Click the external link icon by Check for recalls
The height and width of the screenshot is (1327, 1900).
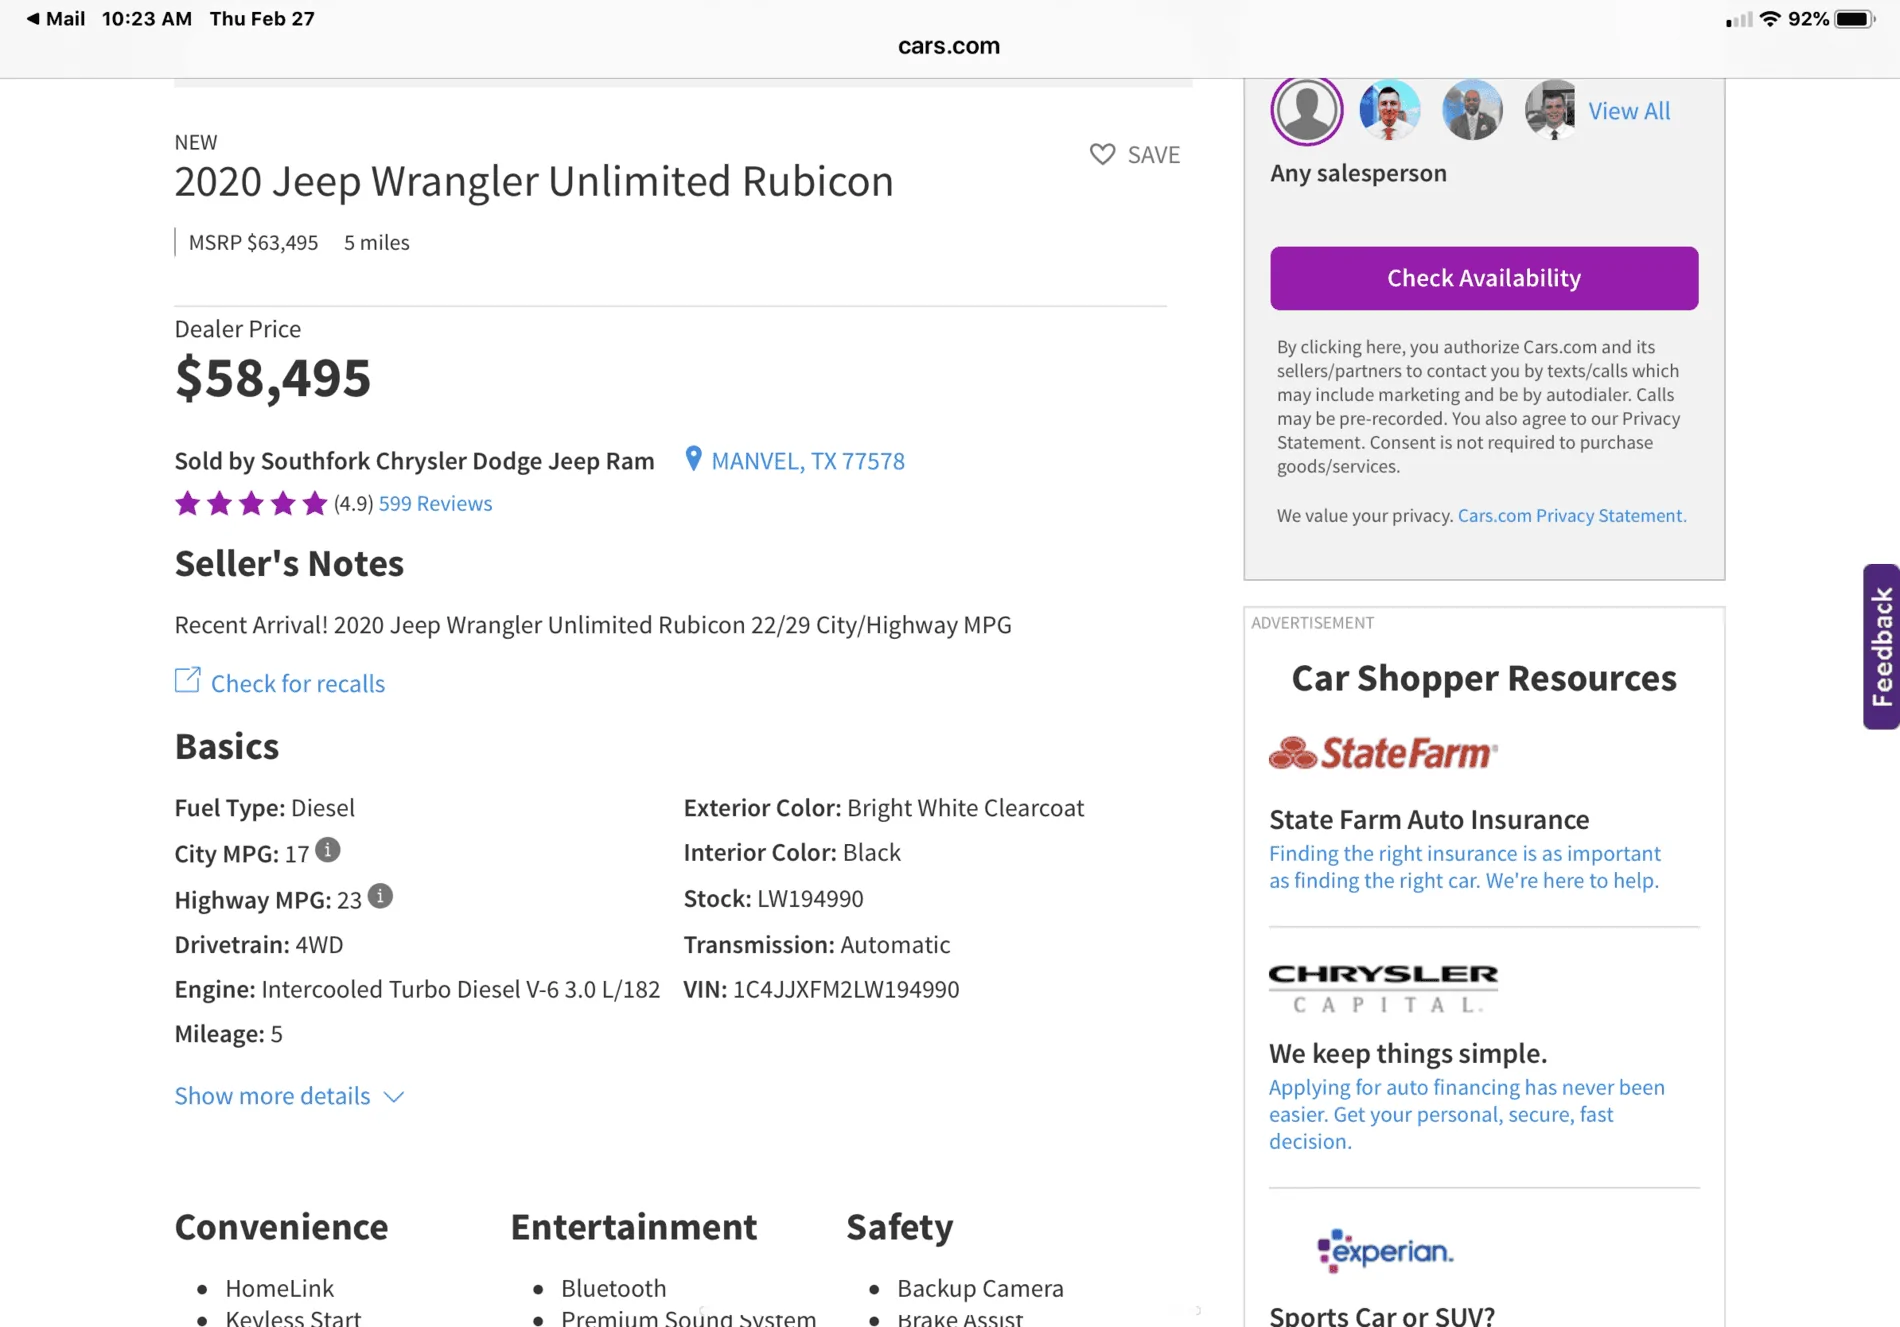187,680
